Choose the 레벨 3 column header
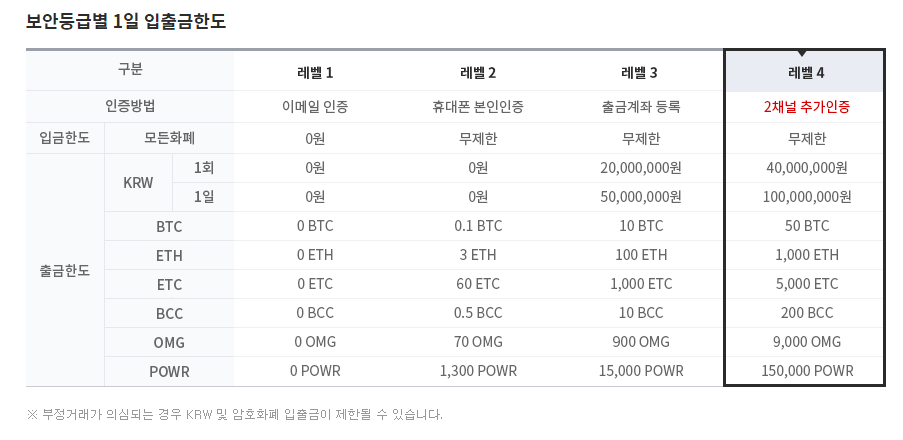 pyautogui.click(x=640, y=72)
